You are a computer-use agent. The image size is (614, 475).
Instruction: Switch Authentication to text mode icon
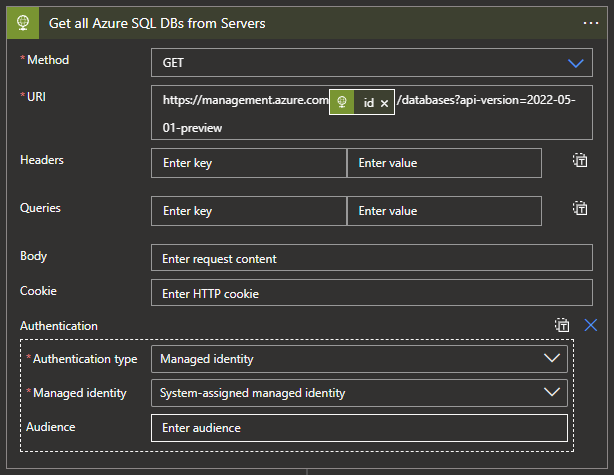[x=562, y=325]
